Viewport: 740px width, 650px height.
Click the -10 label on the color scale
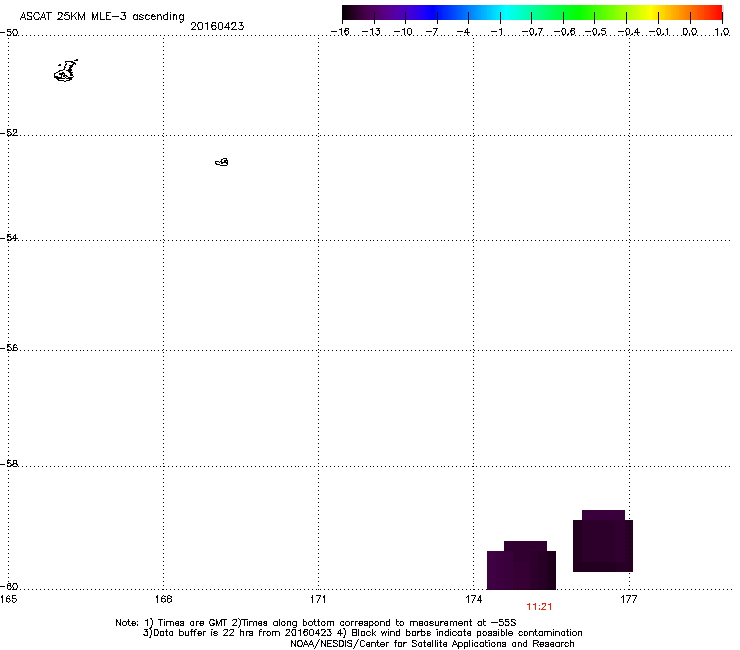click(403, 32)
